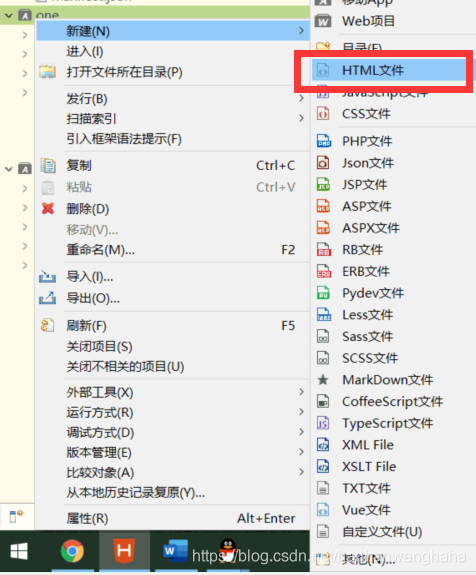Viewport: 476px width, 575px height.
Task: Click the MarkDown文件 star icon
Action: (323, 380)
